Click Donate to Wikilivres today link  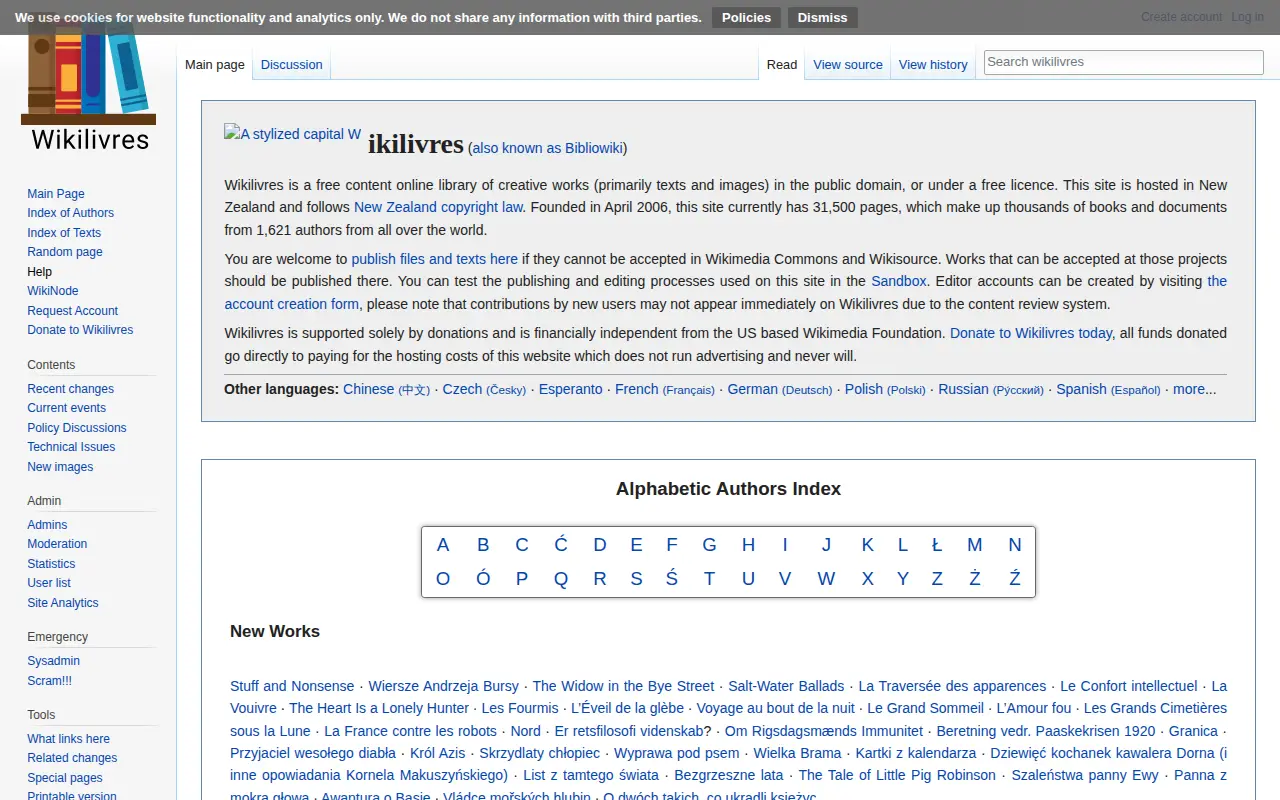coord(1031,333)
